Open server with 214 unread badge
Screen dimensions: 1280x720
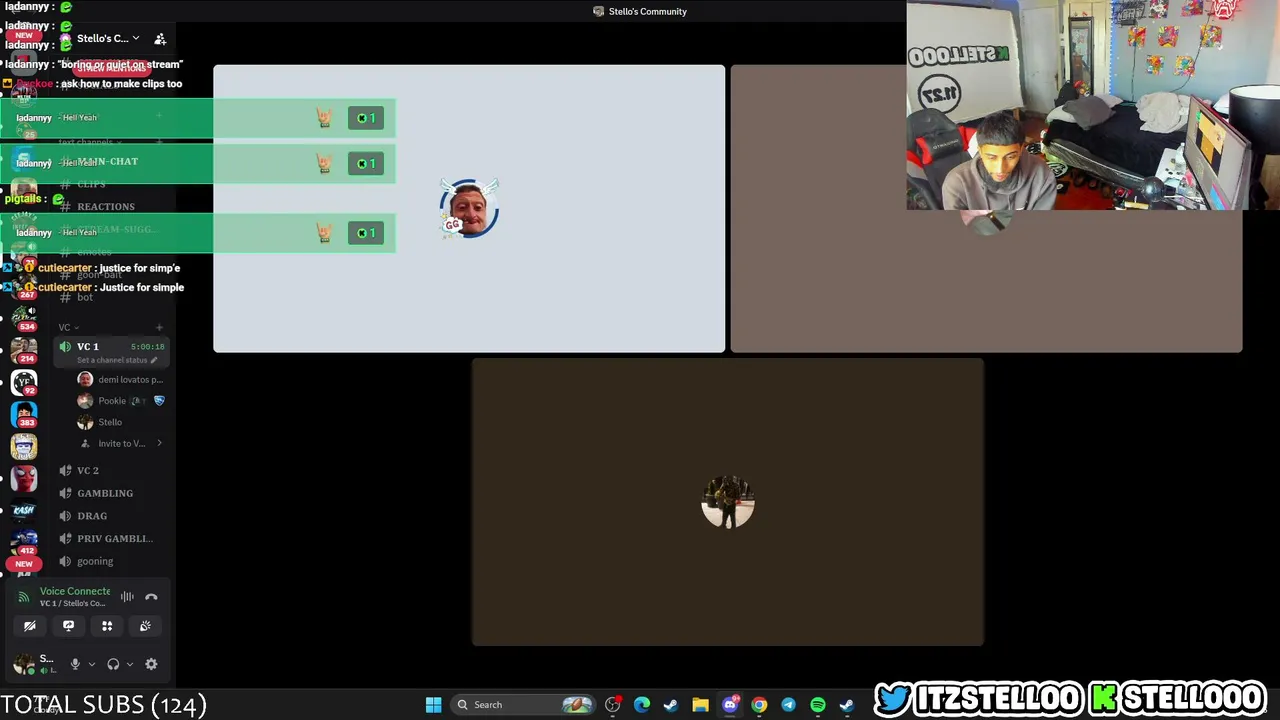(24, 350)
